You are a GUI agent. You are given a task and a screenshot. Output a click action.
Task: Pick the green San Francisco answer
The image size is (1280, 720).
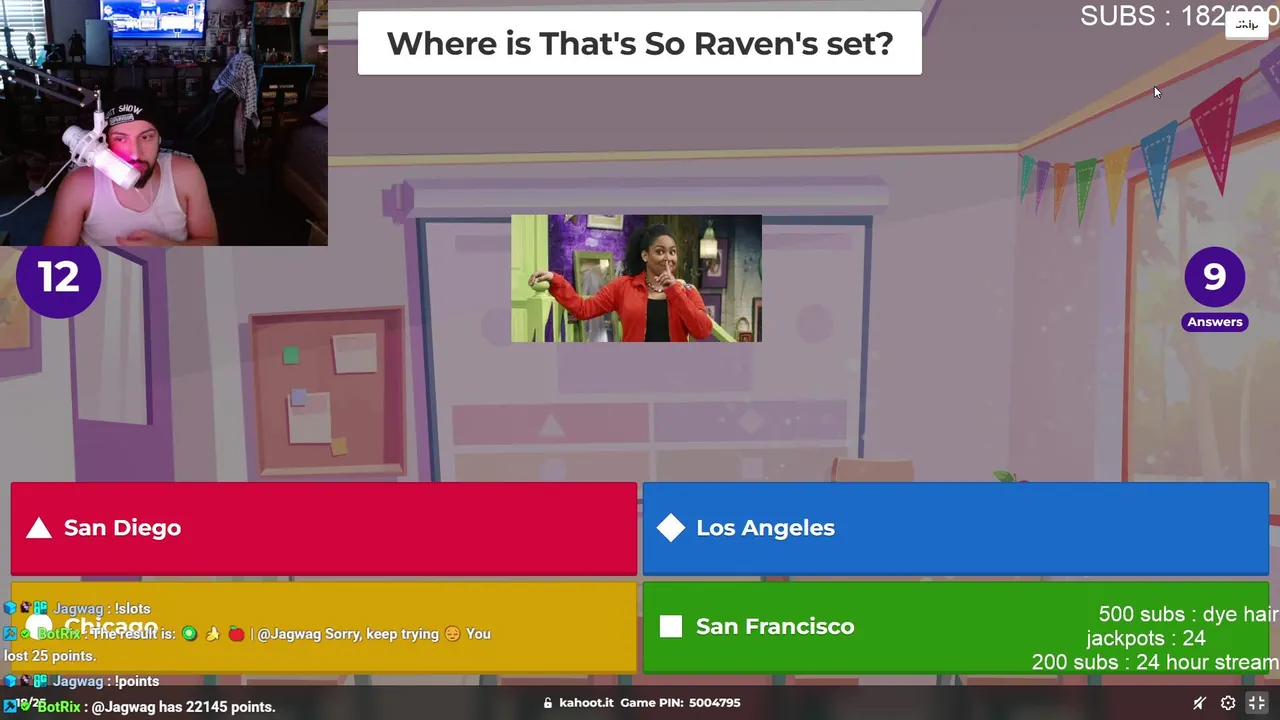click(955, 627)
